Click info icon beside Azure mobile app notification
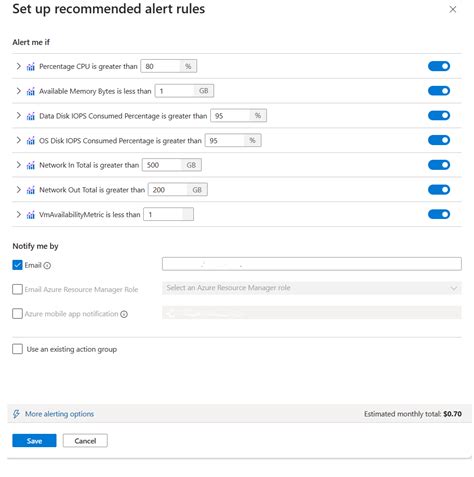The height and width of the screenshot is (477, 474). click(124, 314)
